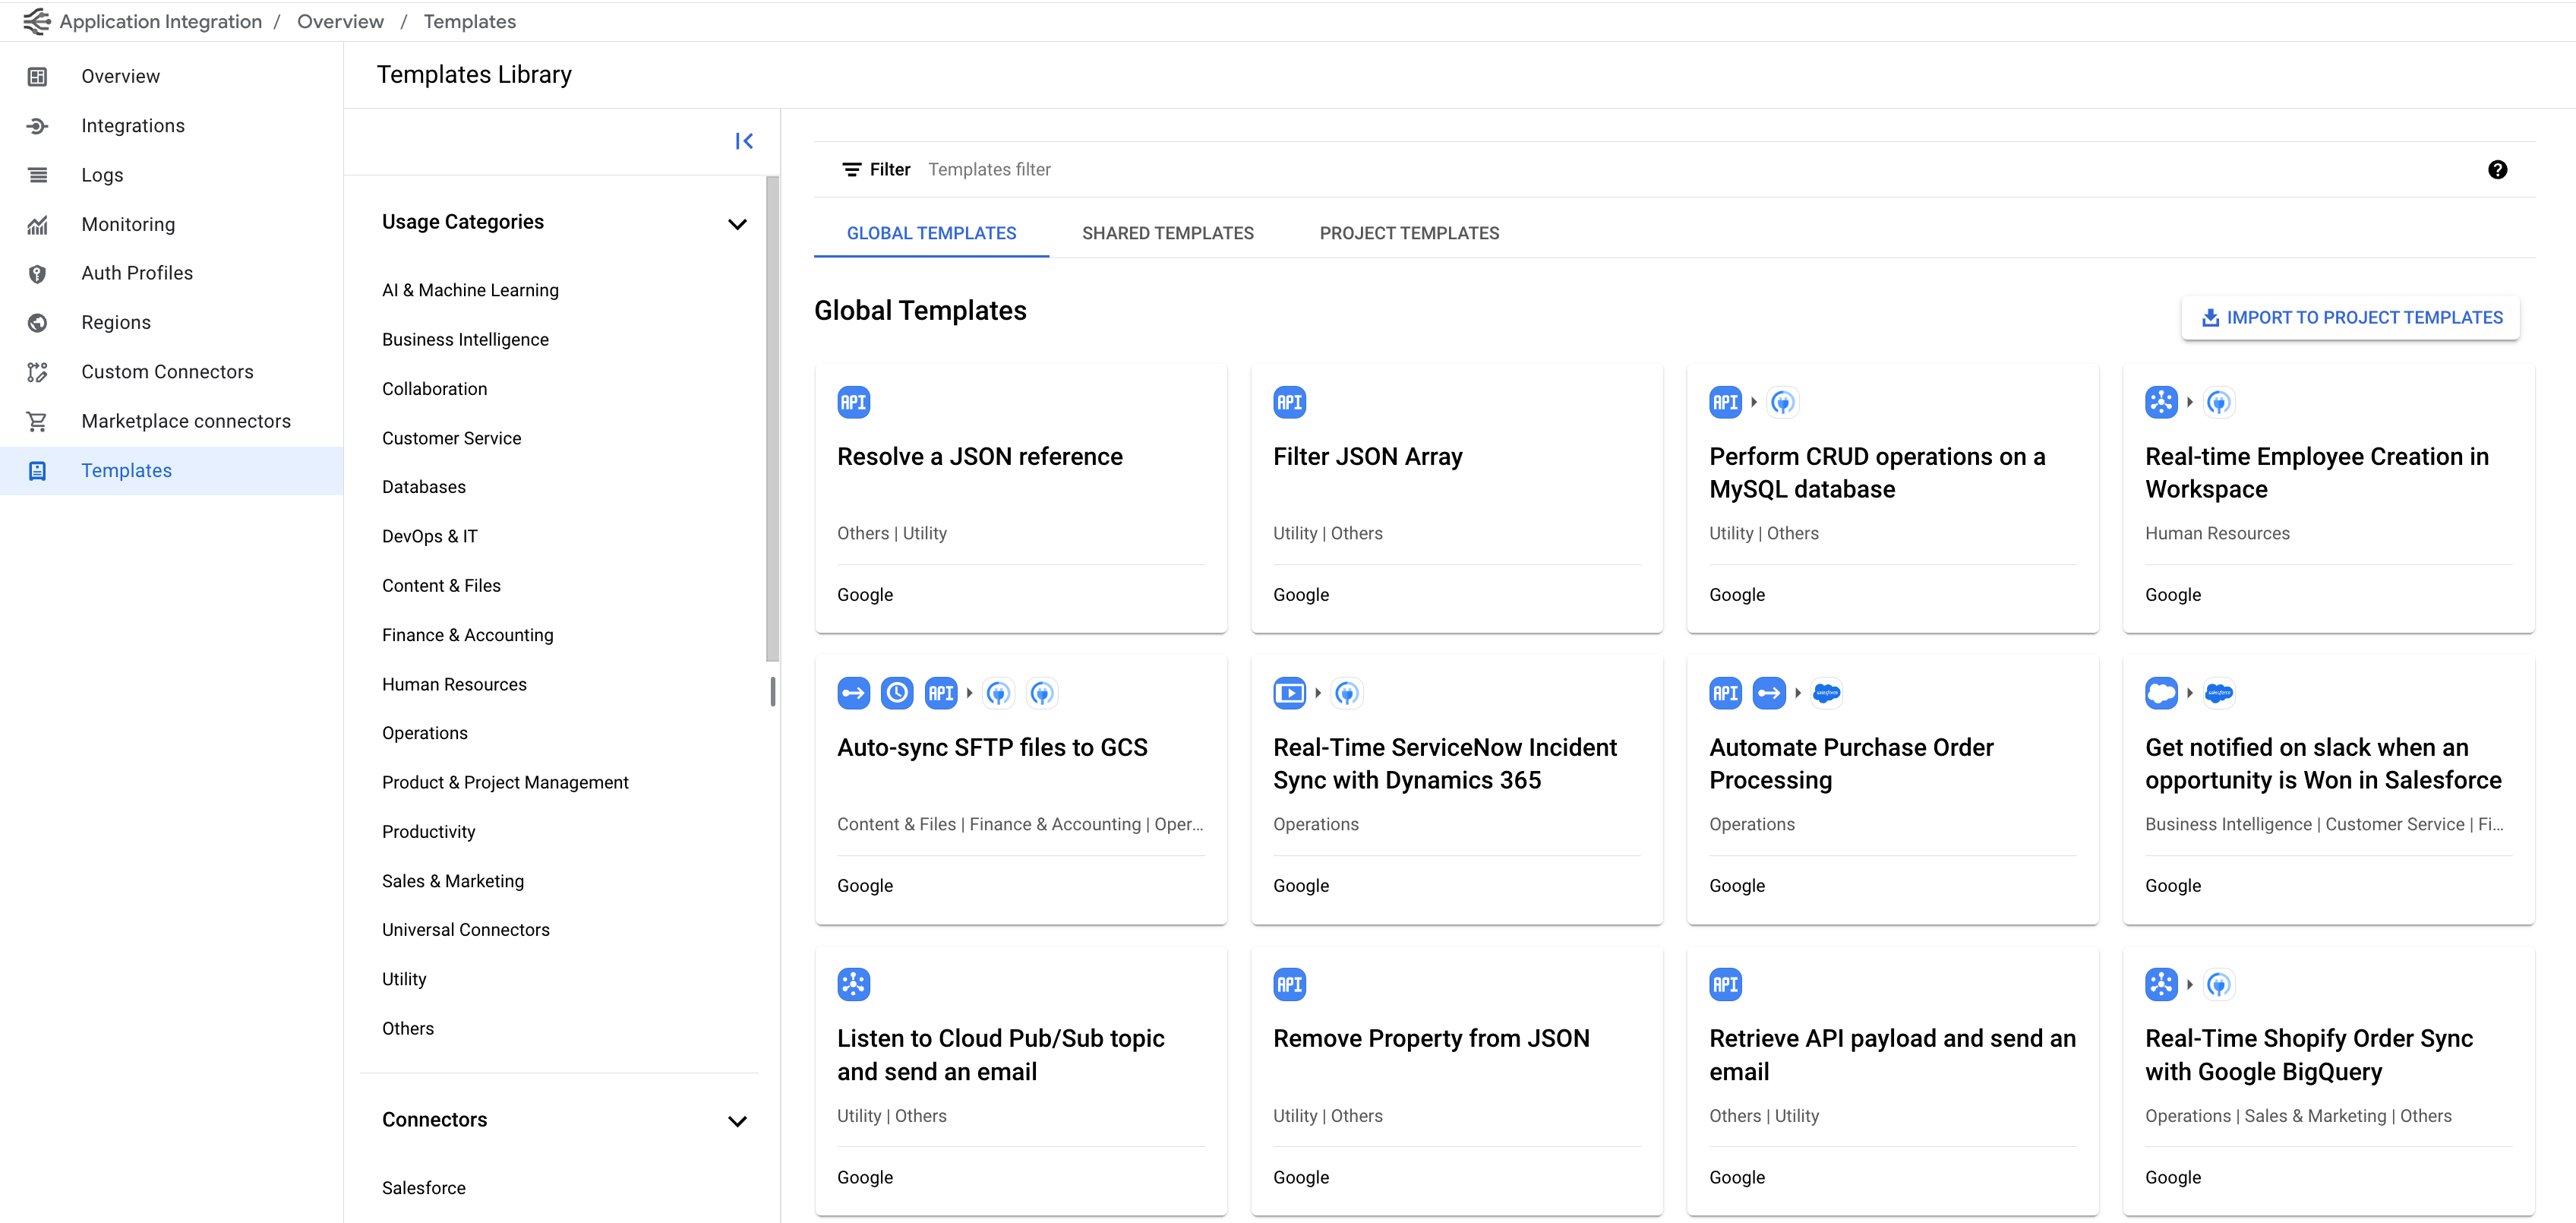The width and height of the screenshot is (2576, 1223).
Task: Click the API trigger icon on 'Filter JSON Array'
Action: [x=1290, y=401]
